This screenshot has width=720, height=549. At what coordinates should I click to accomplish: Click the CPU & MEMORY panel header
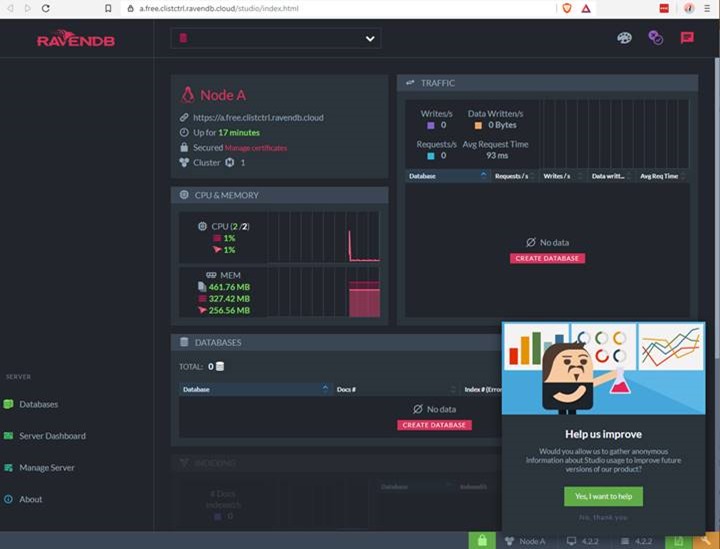click(280, 195)
